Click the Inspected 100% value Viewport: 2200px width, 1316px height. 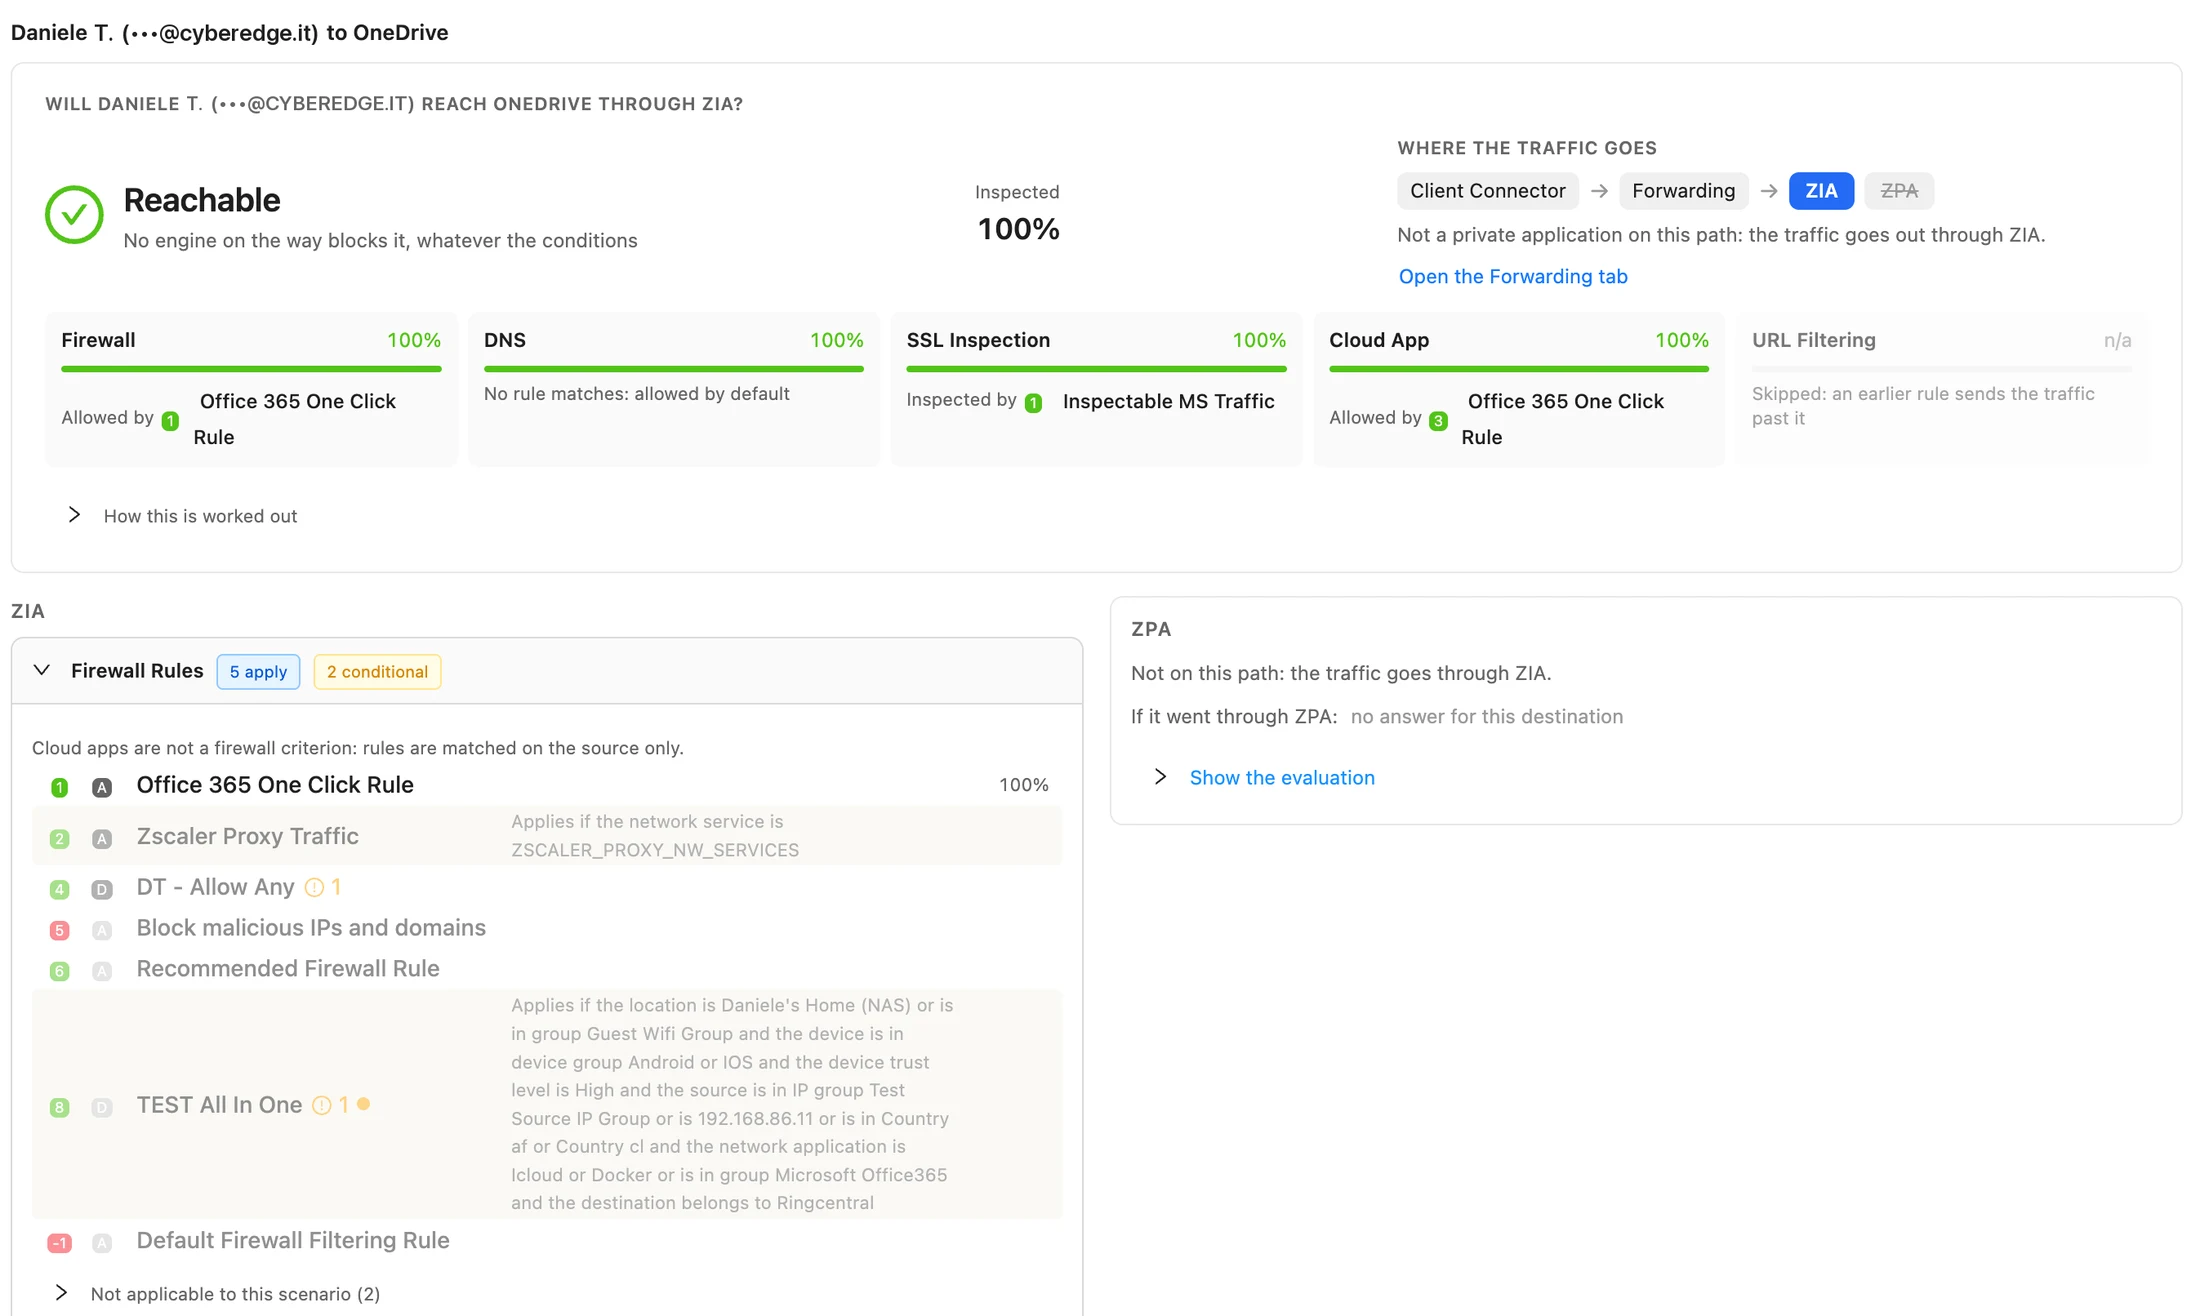click(x=1018, y=230)
